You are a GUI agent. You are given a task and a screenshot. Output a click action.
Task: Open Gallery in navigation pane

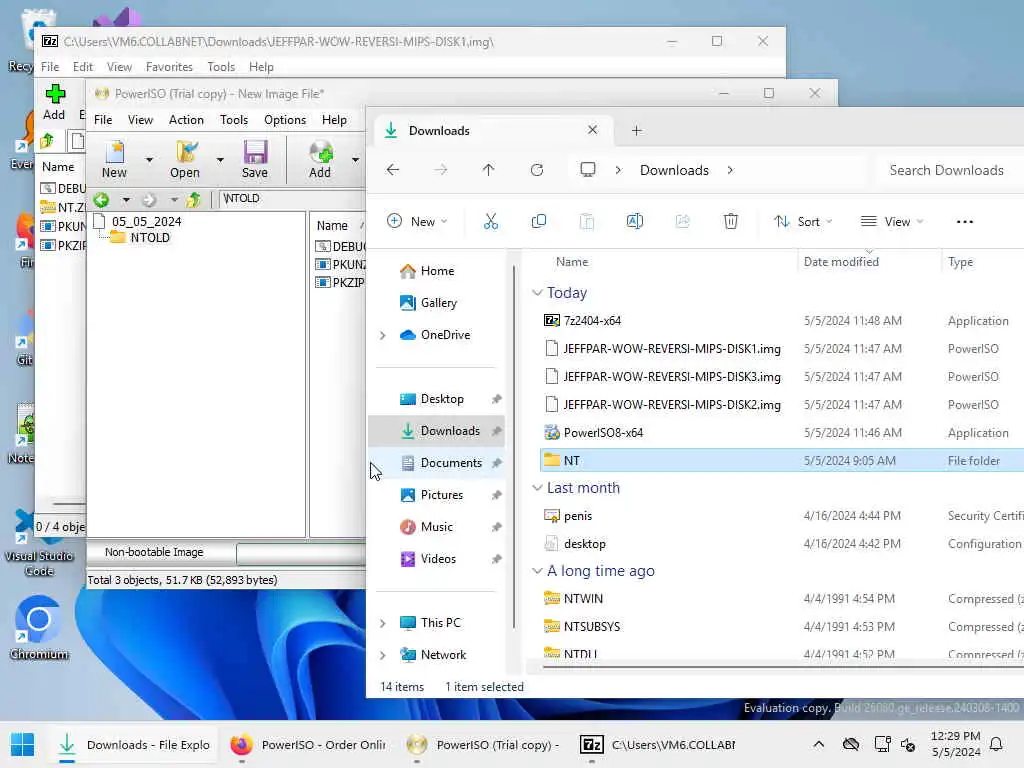coord(438,303)
